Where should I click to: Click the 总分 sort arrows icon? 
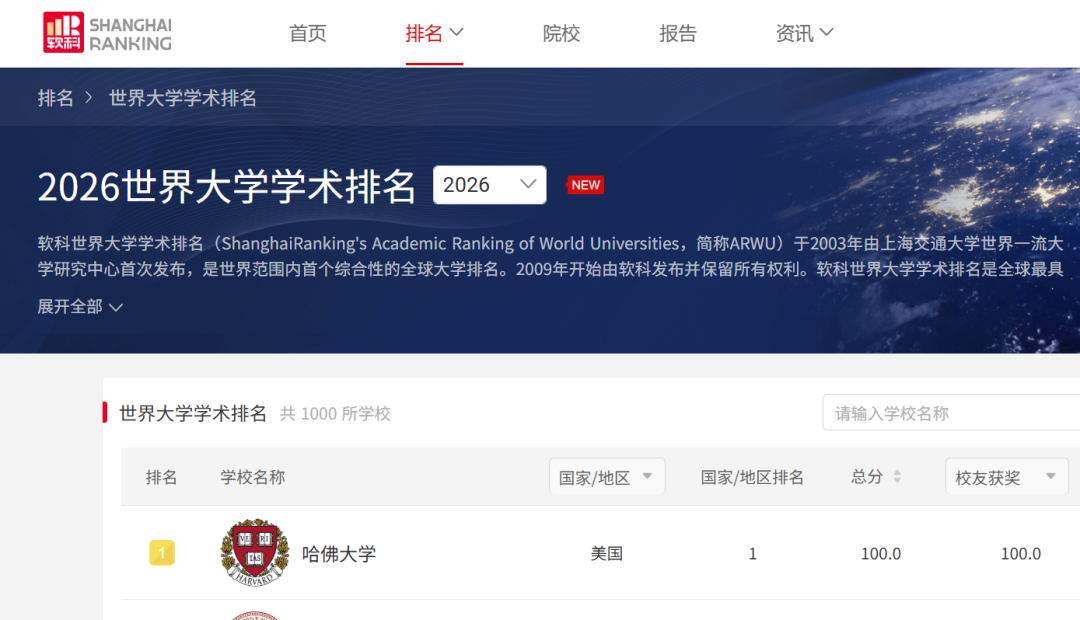897,477
